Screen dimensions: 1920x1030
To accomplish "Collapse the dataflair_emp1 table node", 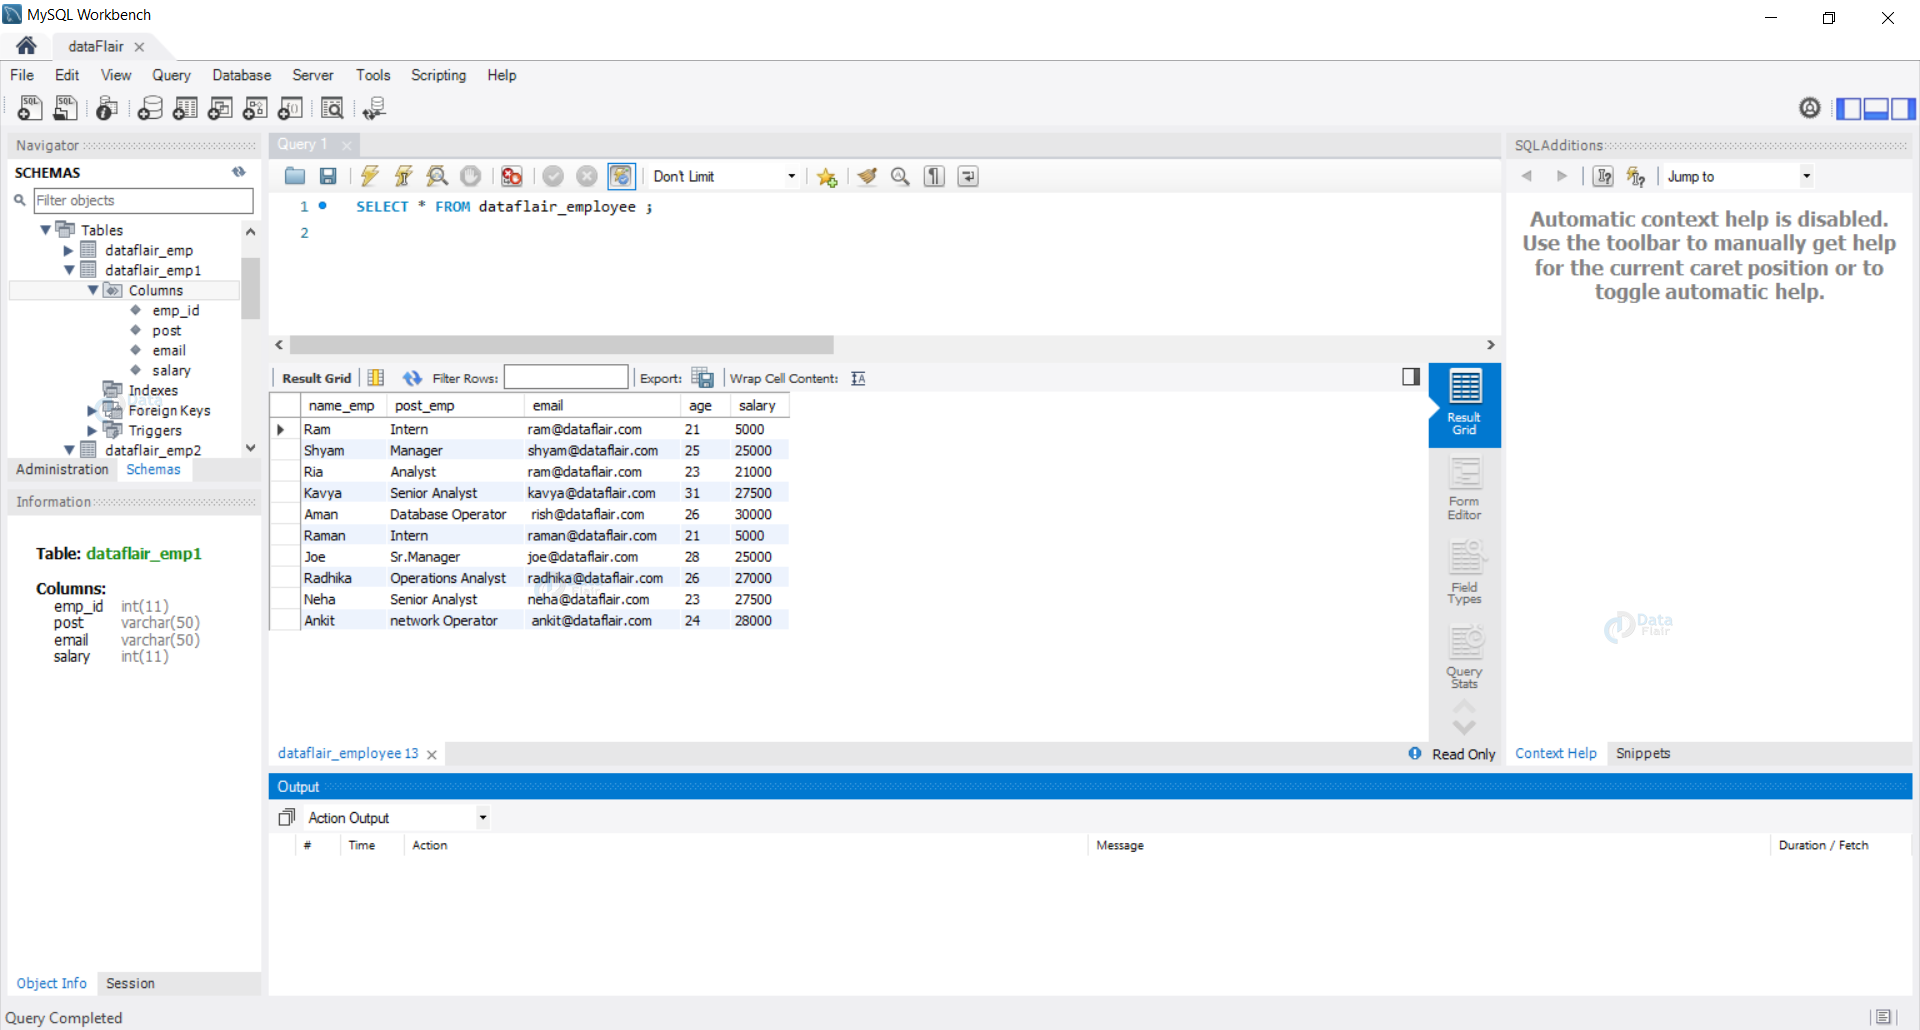I will click(x=69, y=270).
